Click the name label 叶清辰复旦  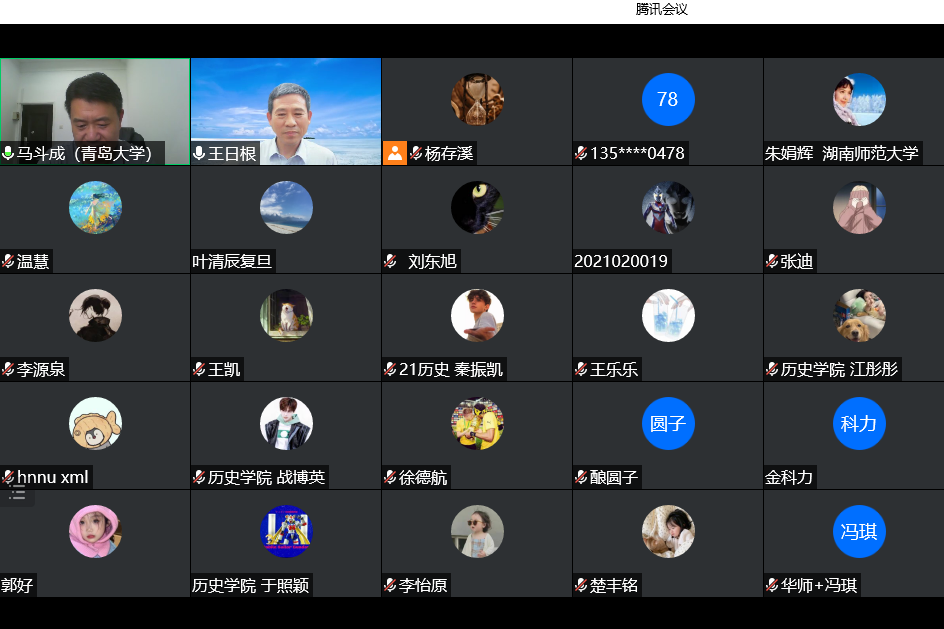[232, 261]
